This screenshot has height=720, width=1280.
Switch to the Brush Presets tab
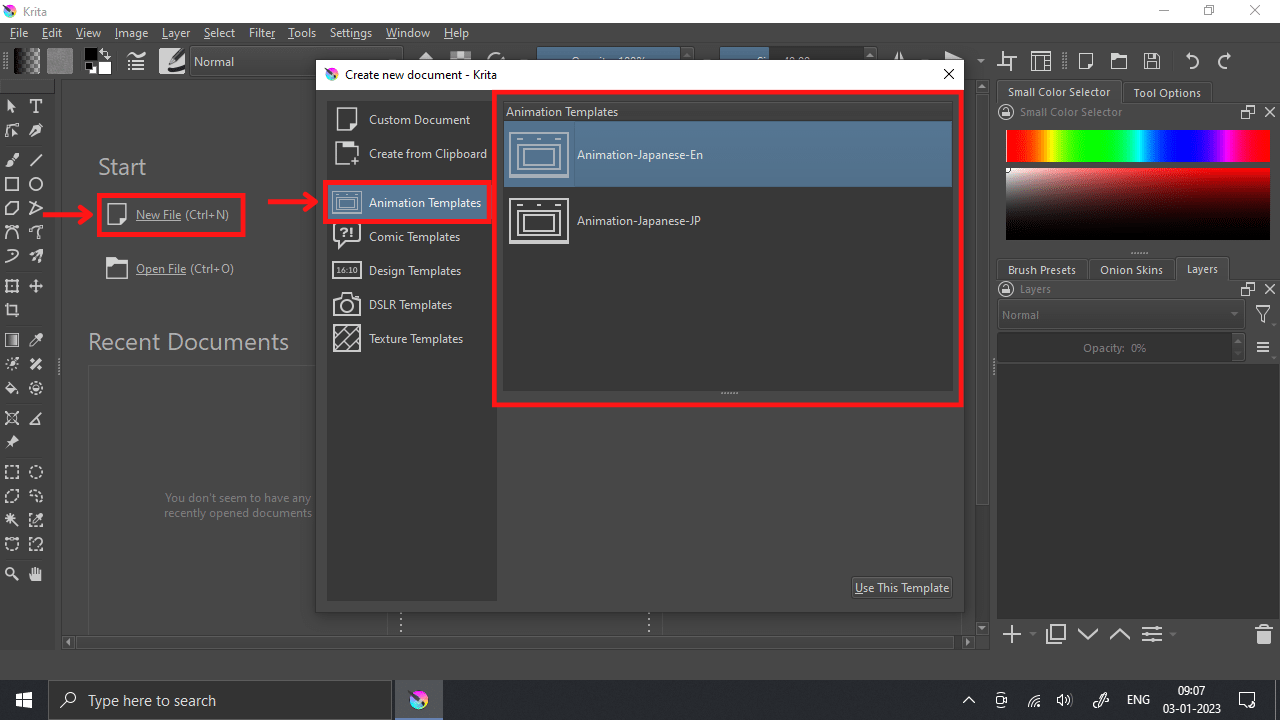pyautogui.click(x=1041, y=270)
